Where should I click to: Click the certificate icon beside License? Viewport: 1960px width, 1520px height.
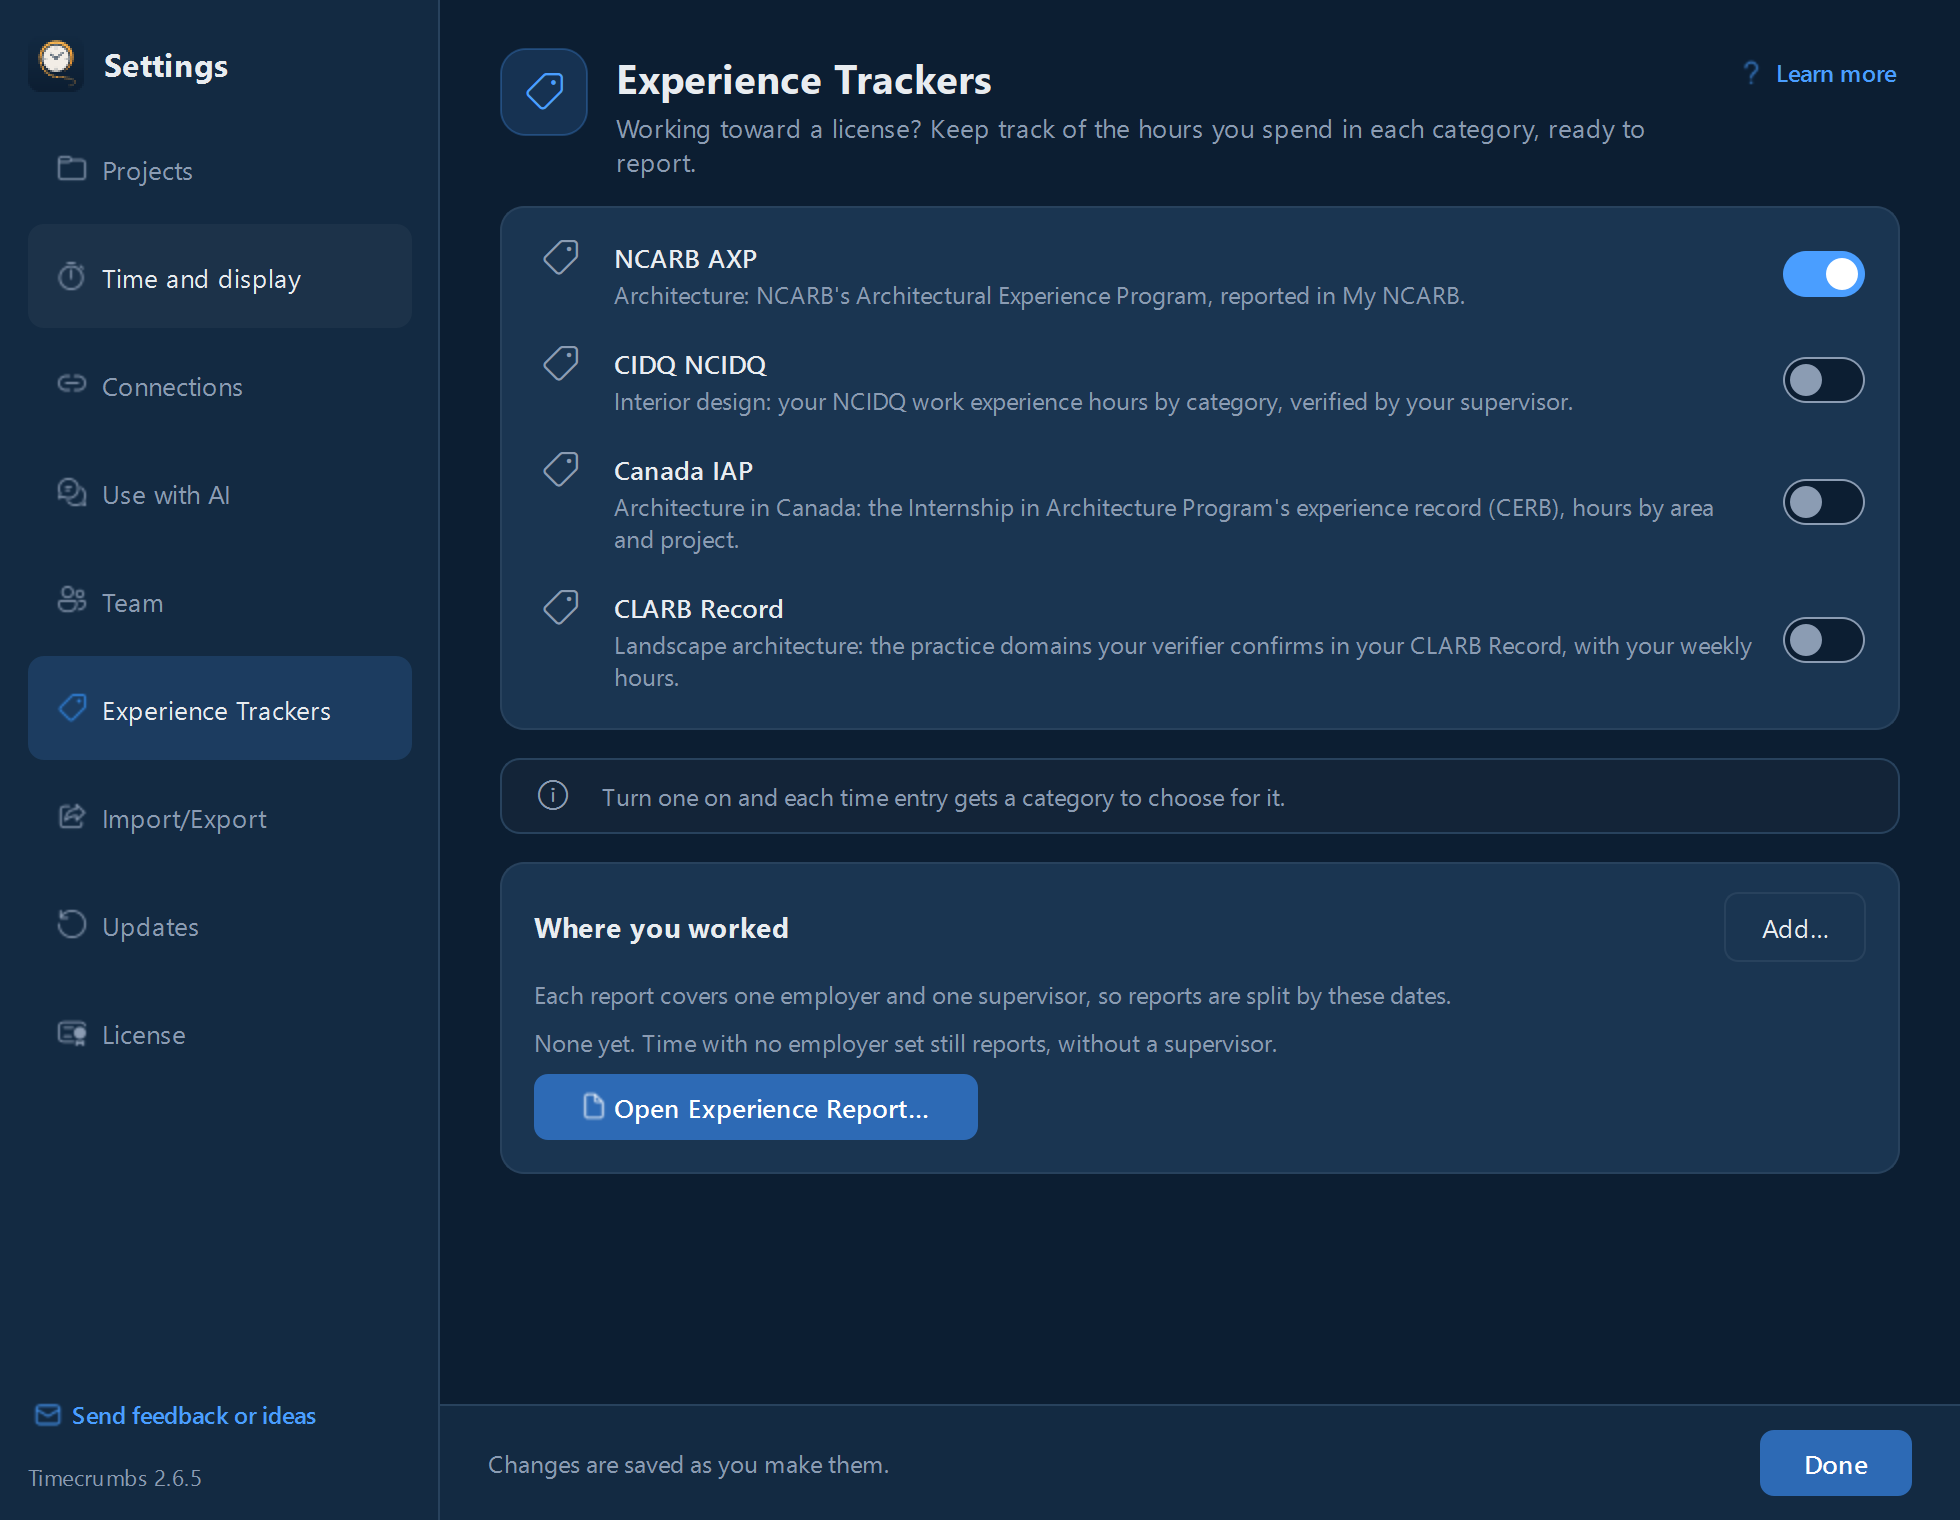point(71,1032)
